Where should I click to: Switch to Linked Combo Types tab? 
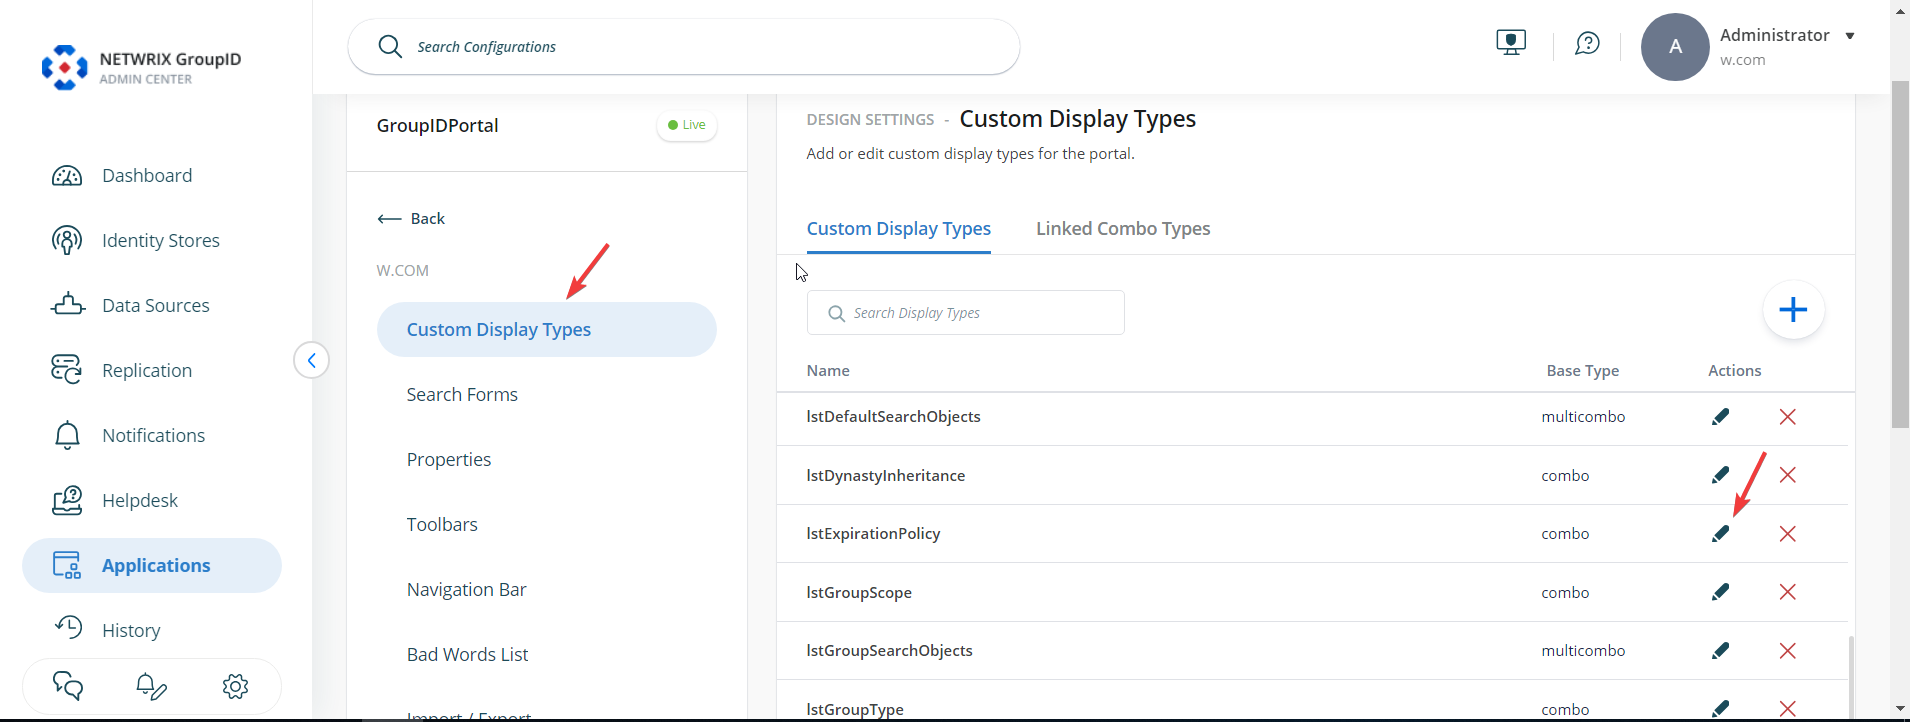(x=1123, y=229)
